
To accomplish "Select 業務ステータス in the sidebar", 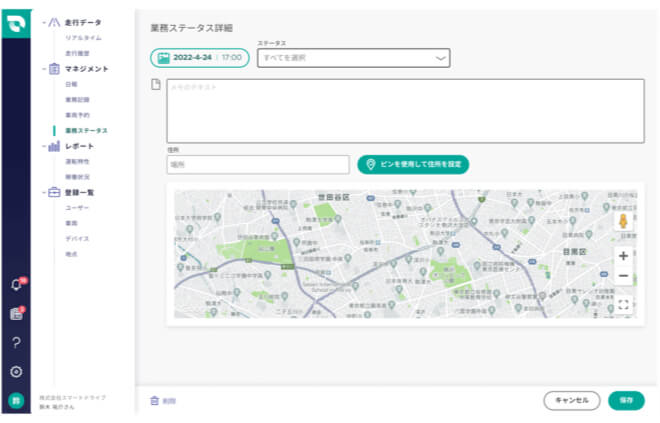I will tap(86, 130).
